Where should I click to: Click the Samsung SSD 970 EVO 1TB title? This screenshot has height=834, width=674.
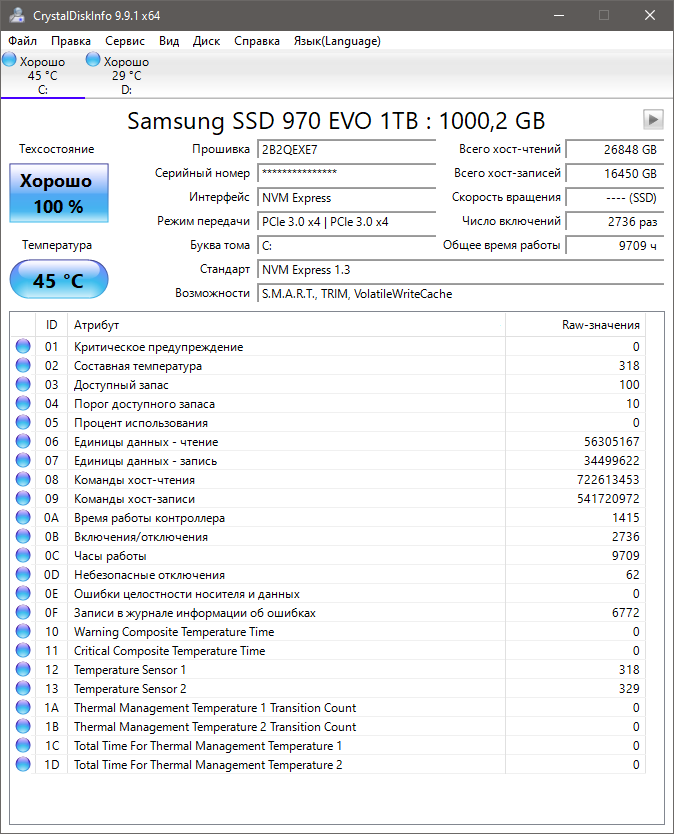pyautogui.click(x=336, y=121)
